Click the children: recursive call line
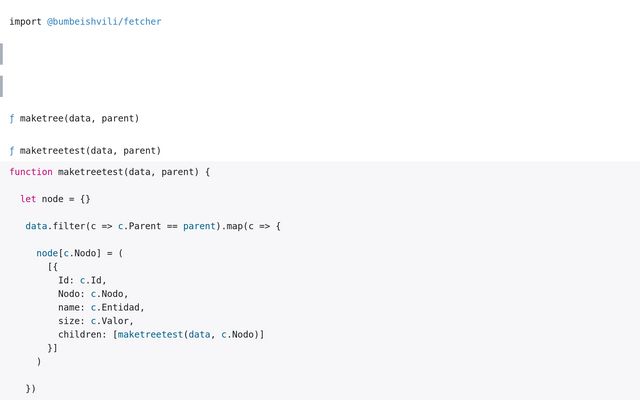Screen dimensions: 640x400 point(160,334)
